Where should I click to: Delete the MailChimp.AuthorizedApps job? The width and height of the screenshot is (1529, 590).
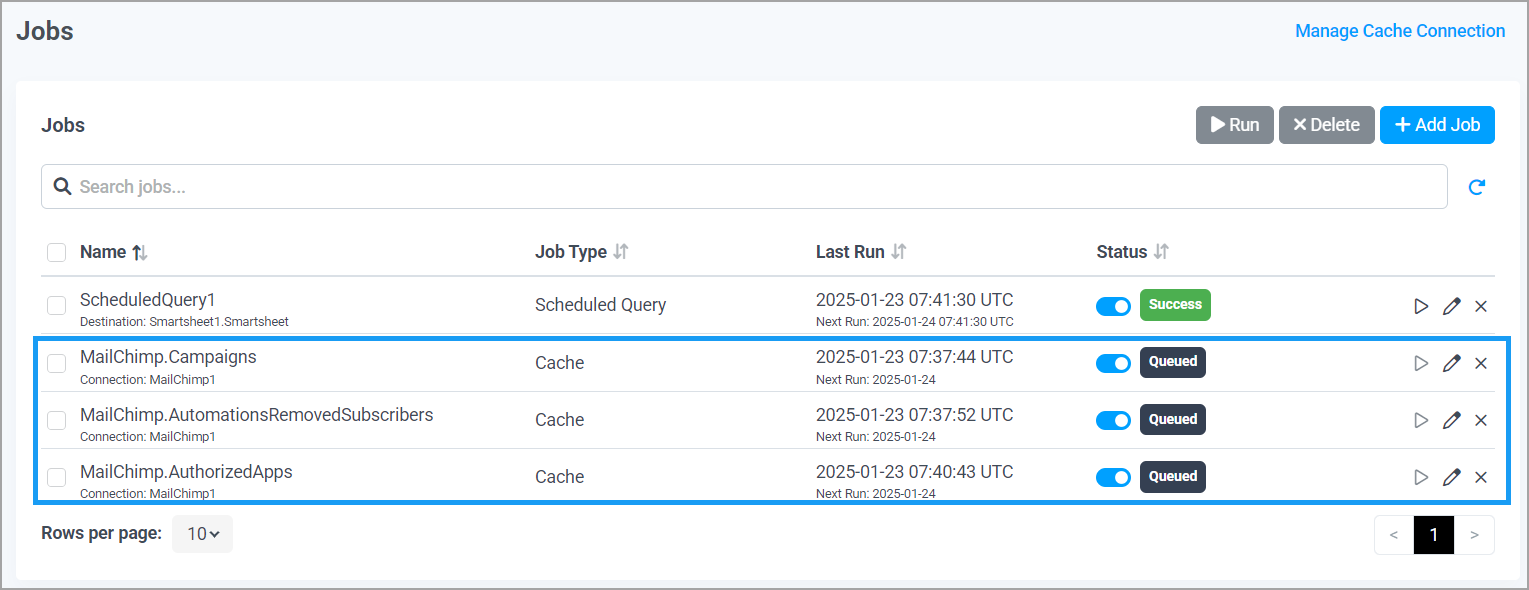[x=1481, y=477]
